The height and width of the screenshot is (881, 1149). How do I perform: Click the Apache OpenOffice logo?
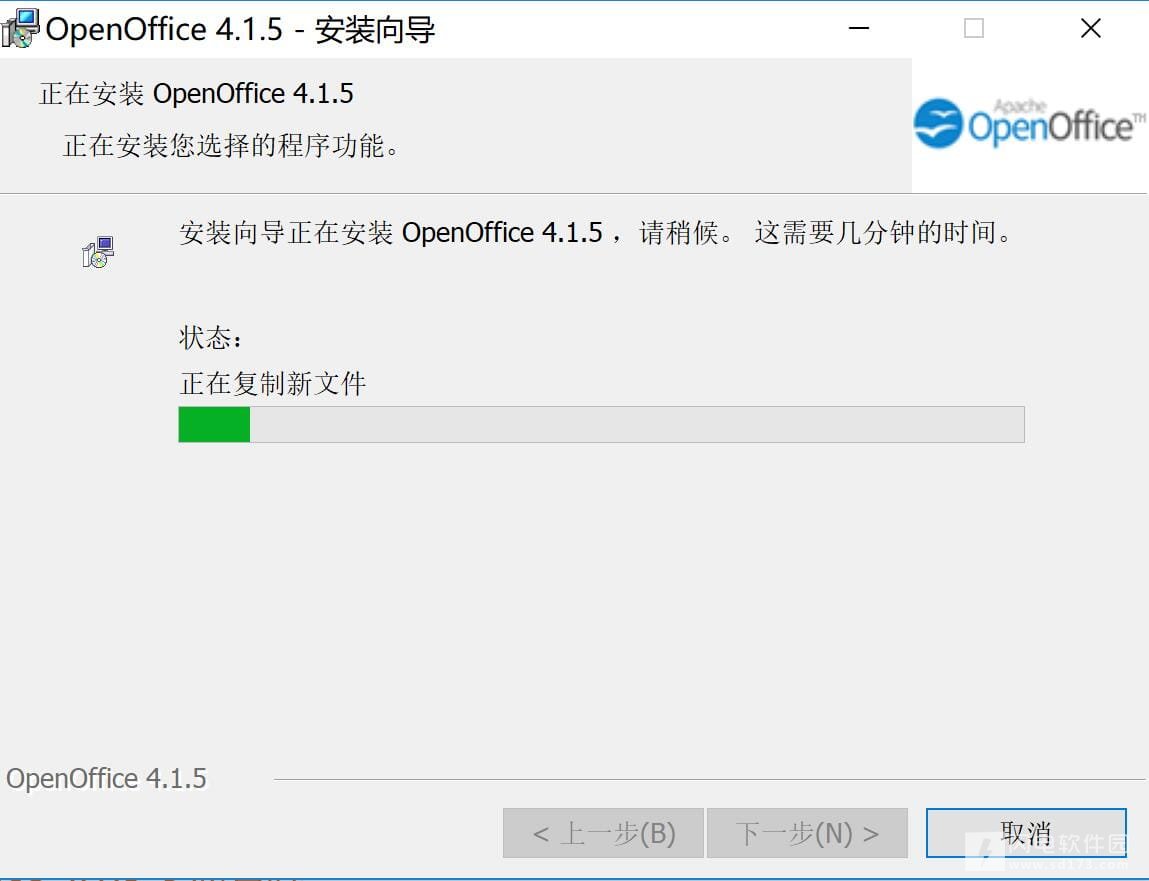point(1029,123)
